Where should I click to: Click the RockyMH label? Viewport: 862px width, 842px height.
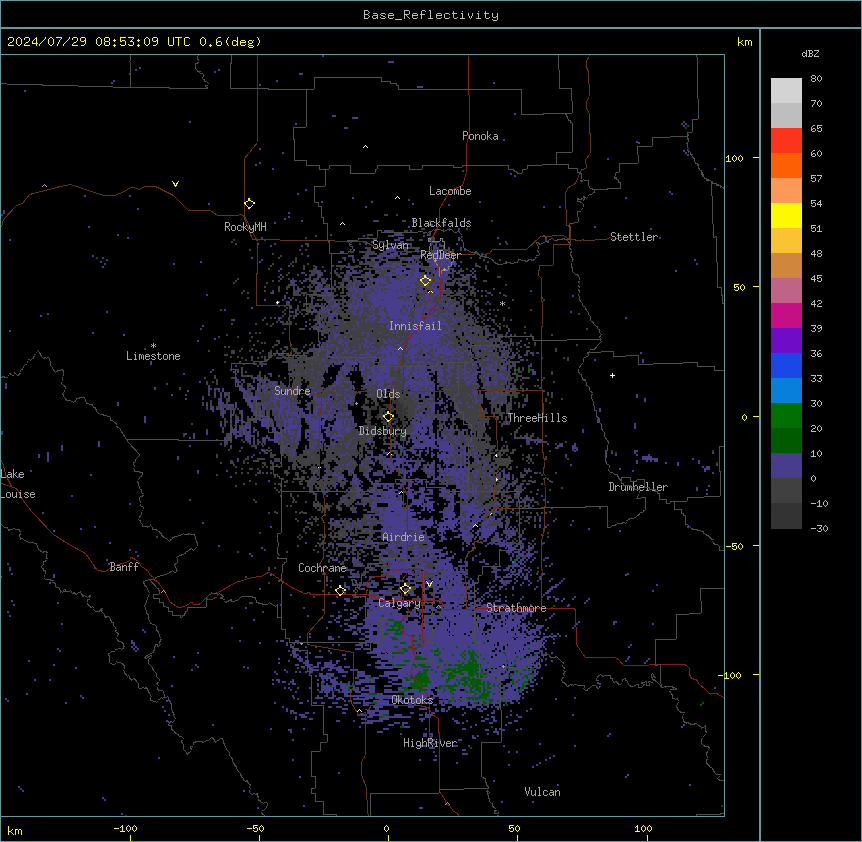245,227
